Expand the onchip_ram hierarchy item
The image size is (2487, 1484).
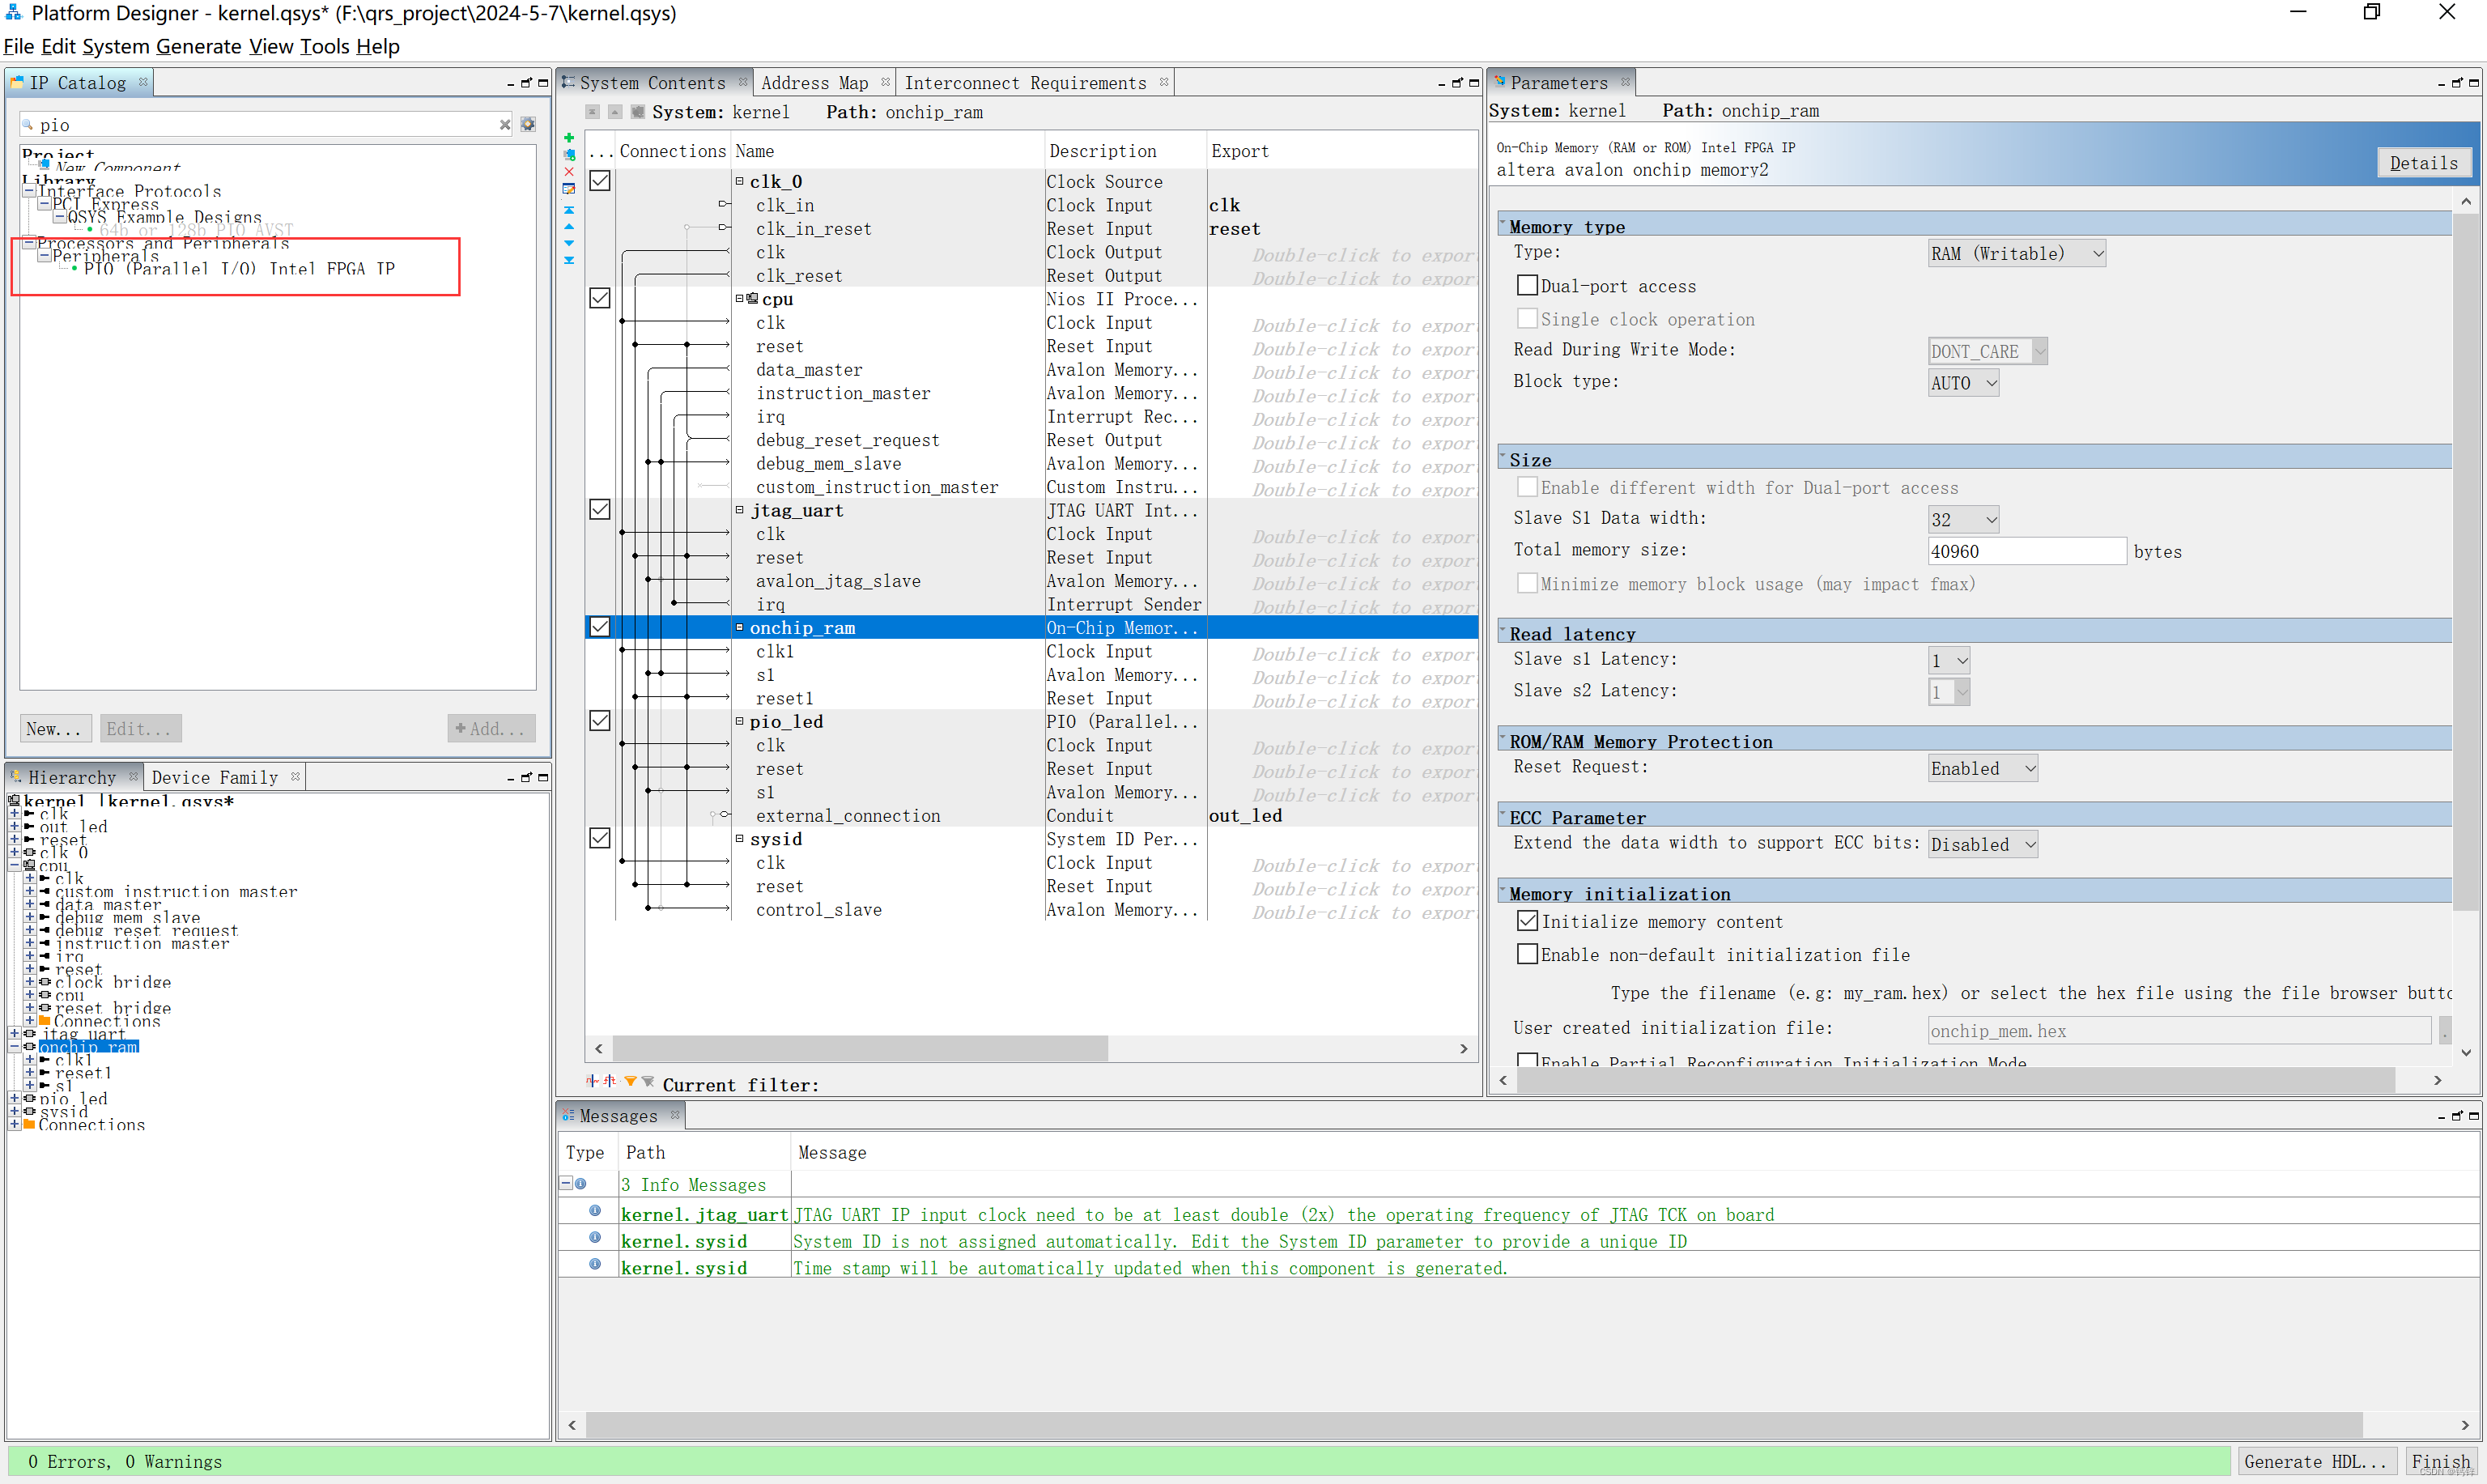coord(14,1046)
